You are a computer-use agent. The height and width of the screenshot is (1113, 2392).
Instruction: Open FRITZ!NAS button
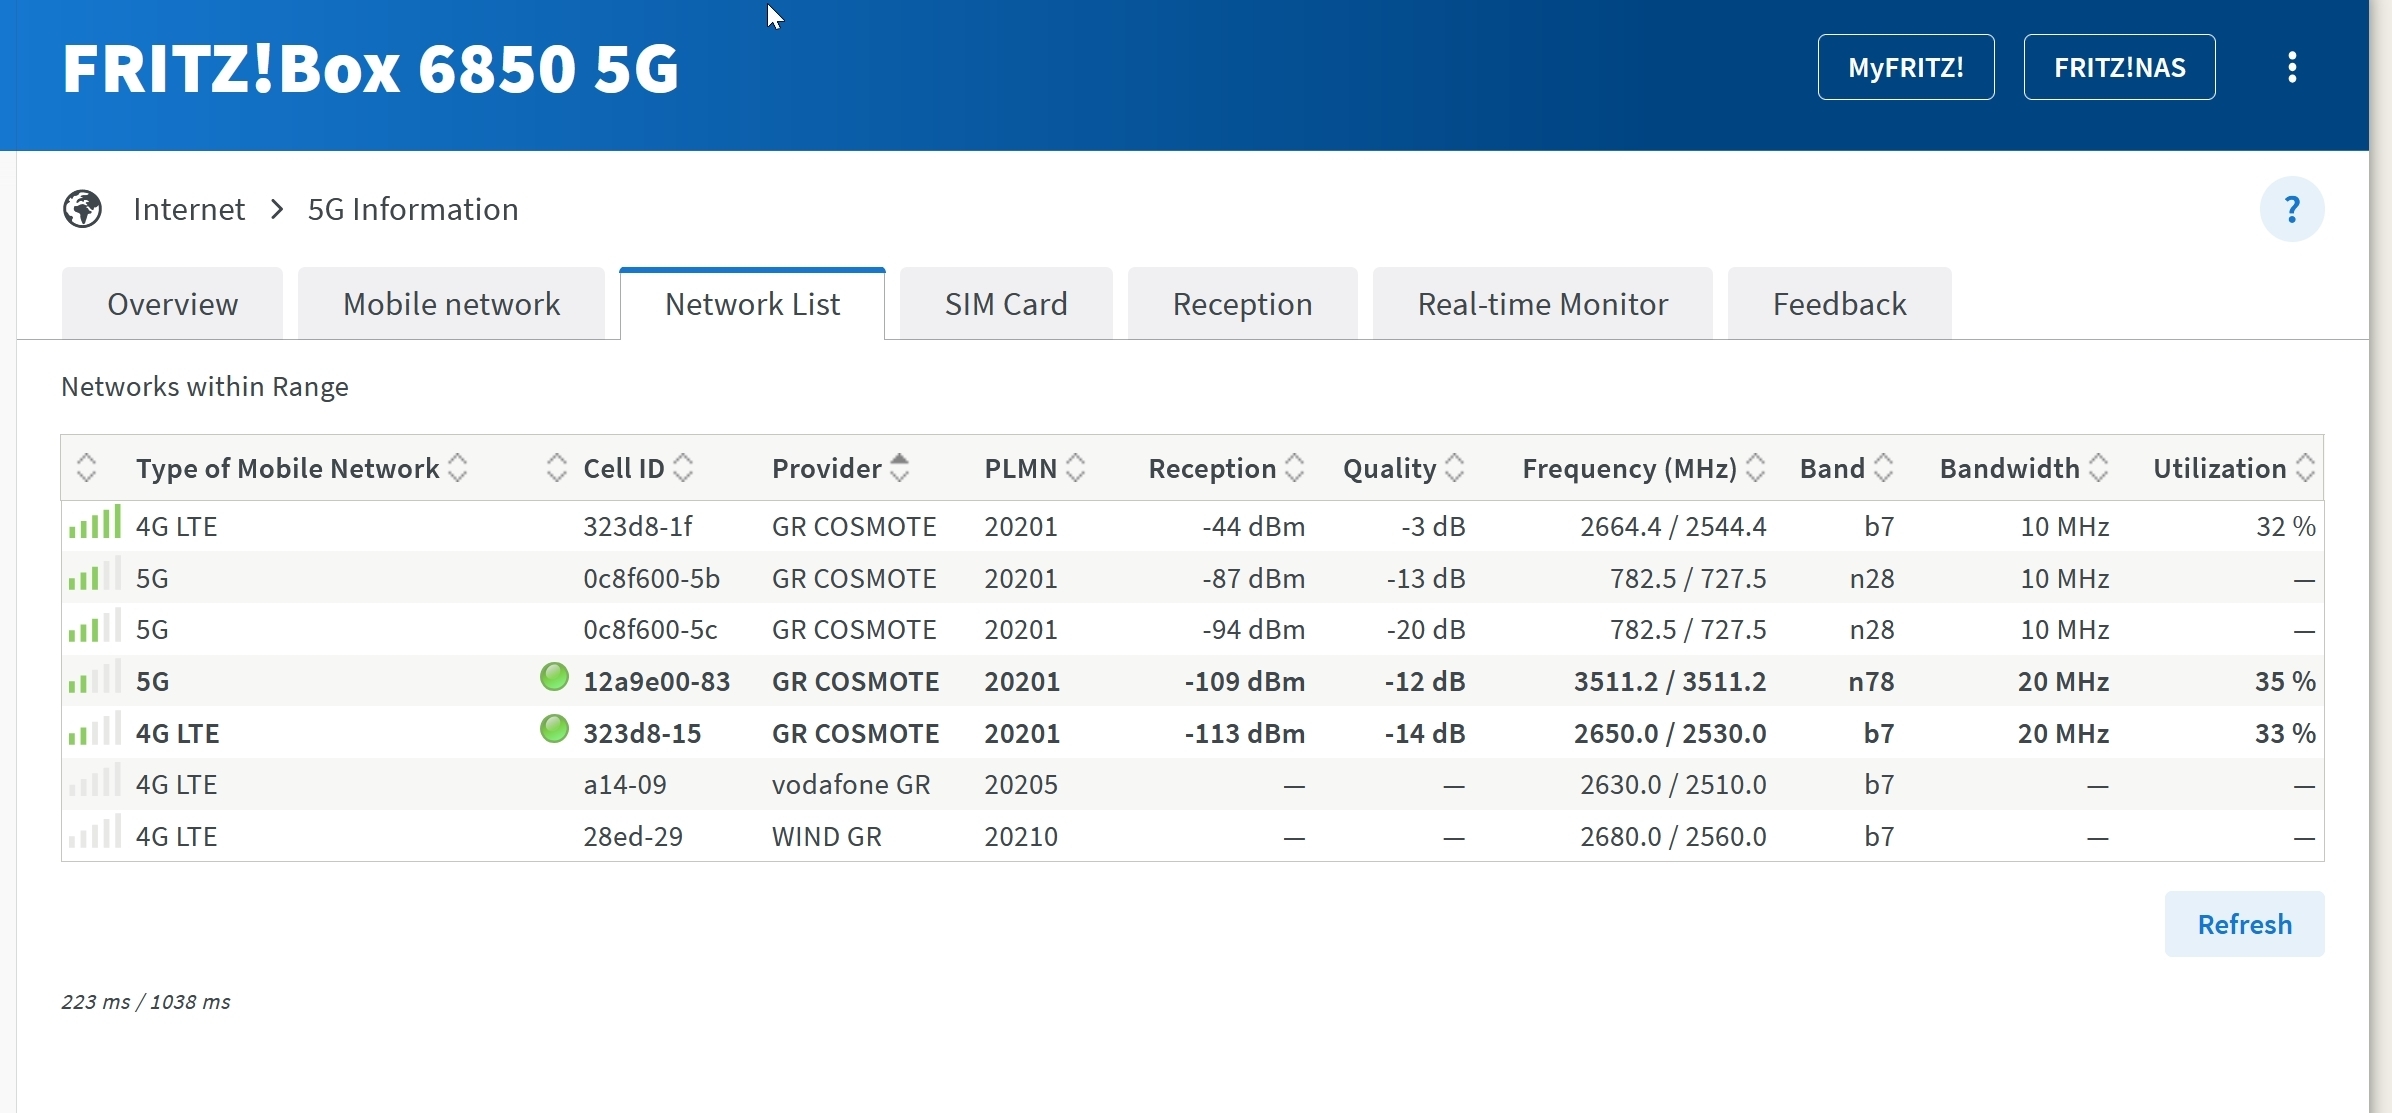[x=2119, y=67]
